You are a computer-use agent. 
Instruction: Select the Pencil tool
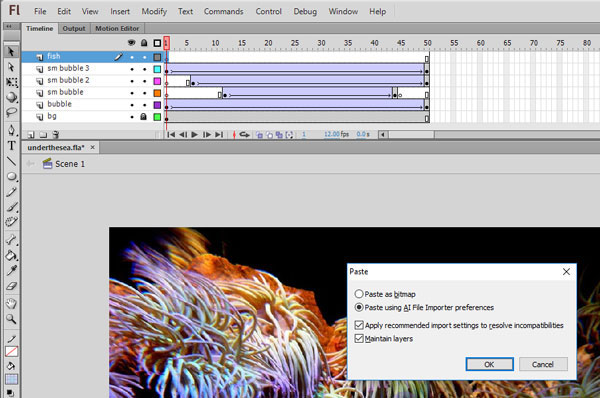(11, 191)
